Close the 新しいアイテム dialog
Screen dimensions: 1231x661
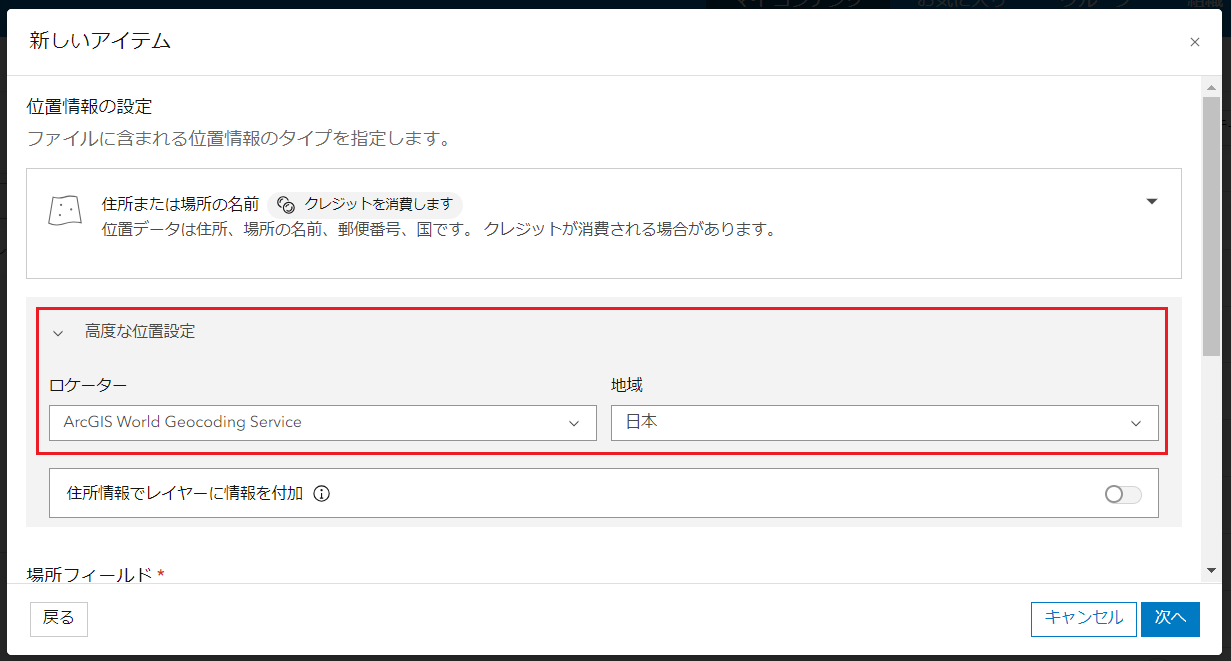point(1194,42)
